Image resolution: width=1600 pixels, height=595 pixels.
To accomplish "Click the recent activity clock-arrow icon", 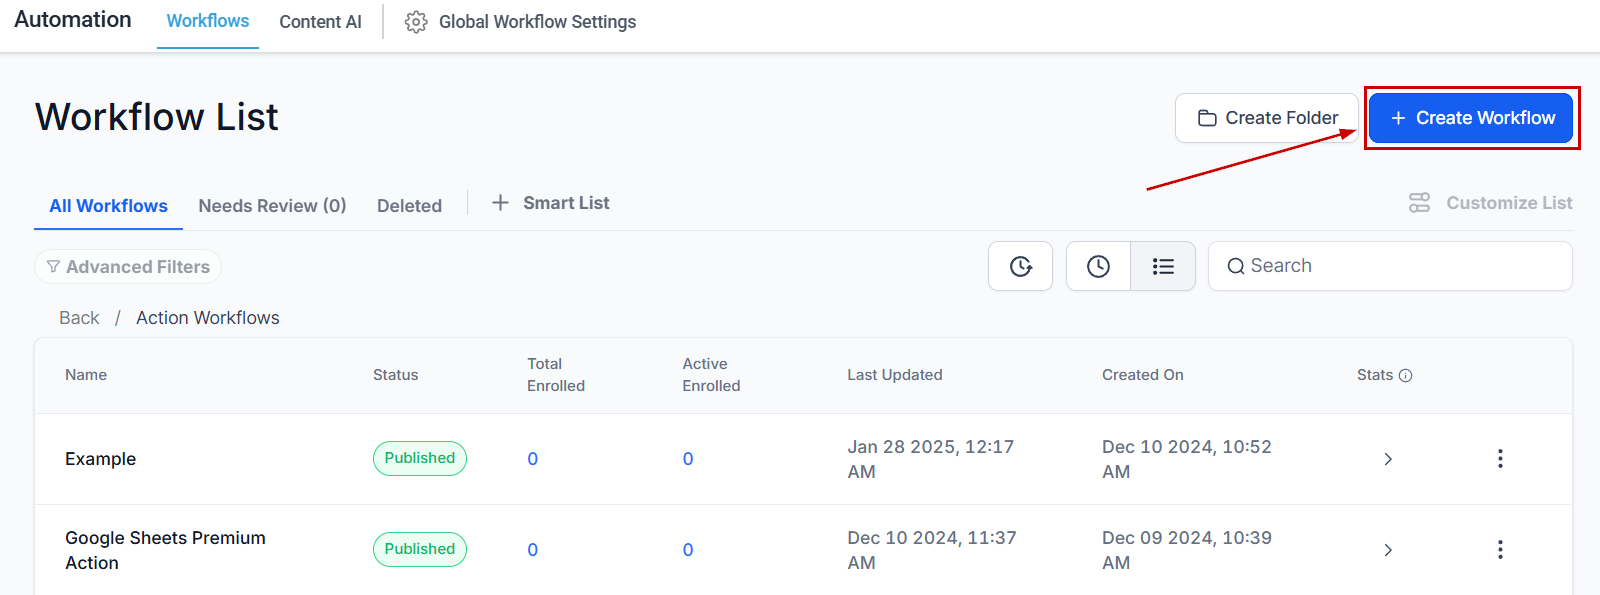I will (1020, 266).
